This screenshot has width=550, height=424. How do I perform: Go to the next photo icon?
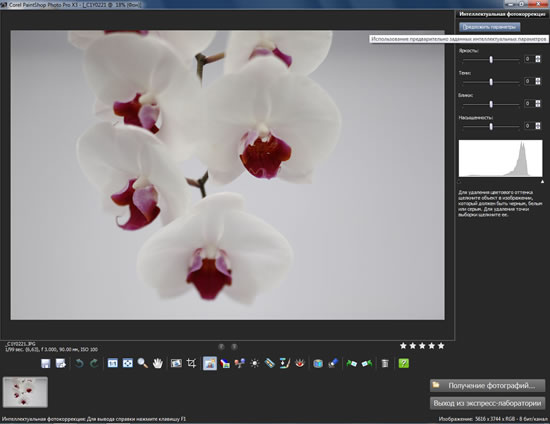click(x=367, y=363)
